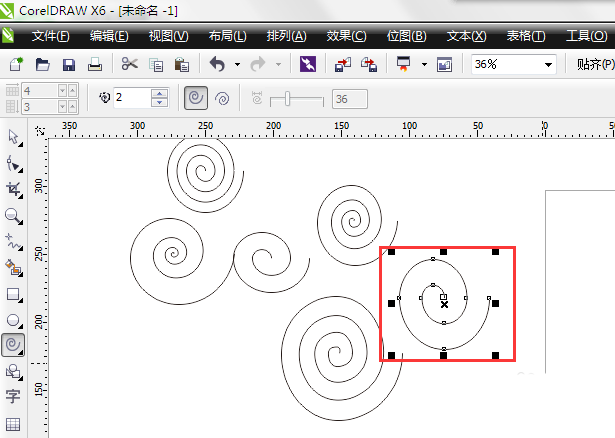Click the Export icon
615x438 pixels.
(369, 64)
